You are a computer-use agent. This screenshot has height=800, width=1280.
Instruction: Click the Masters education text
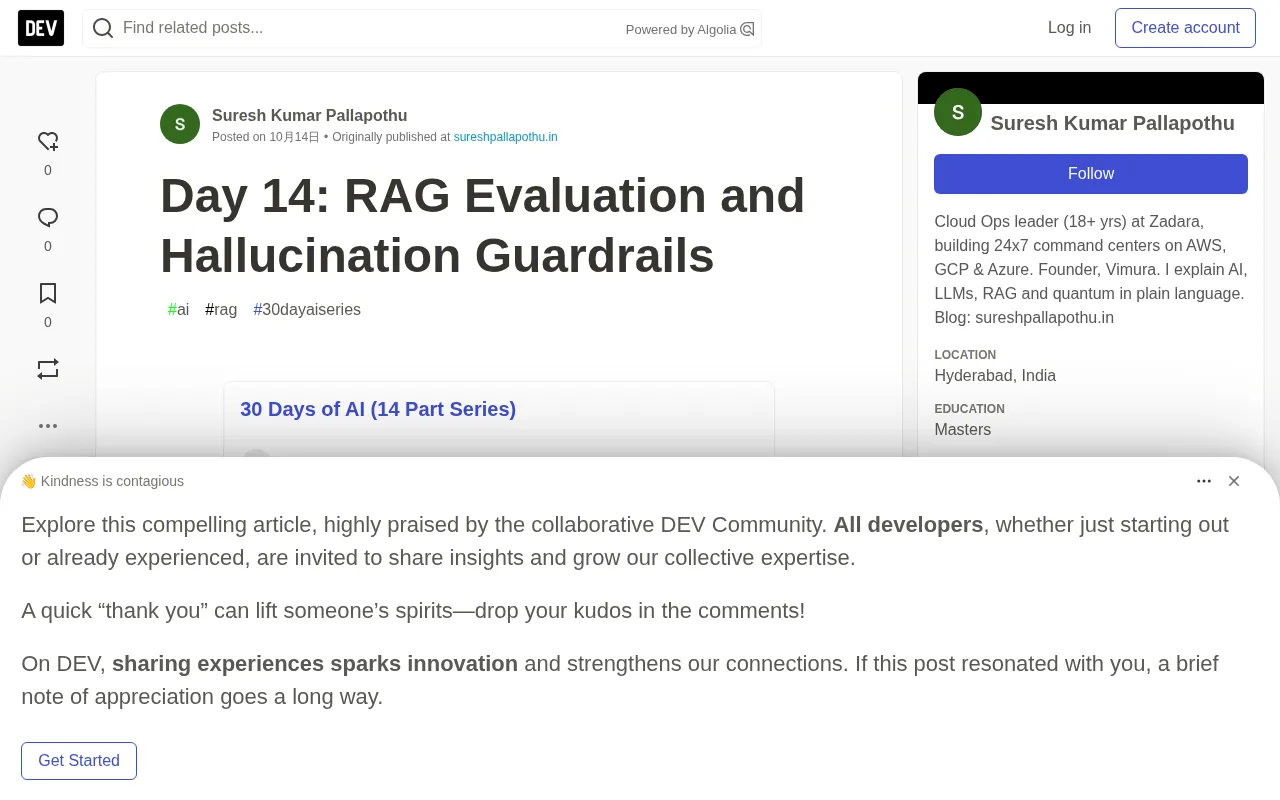[962, 430]
